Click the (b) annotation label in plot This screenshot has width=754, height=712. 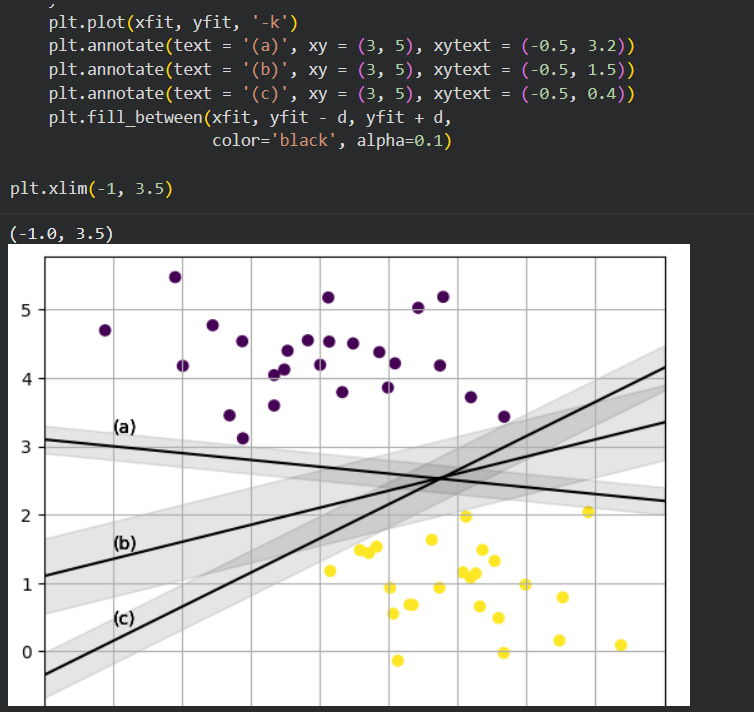pyautogui.click(x=125, y=544)
